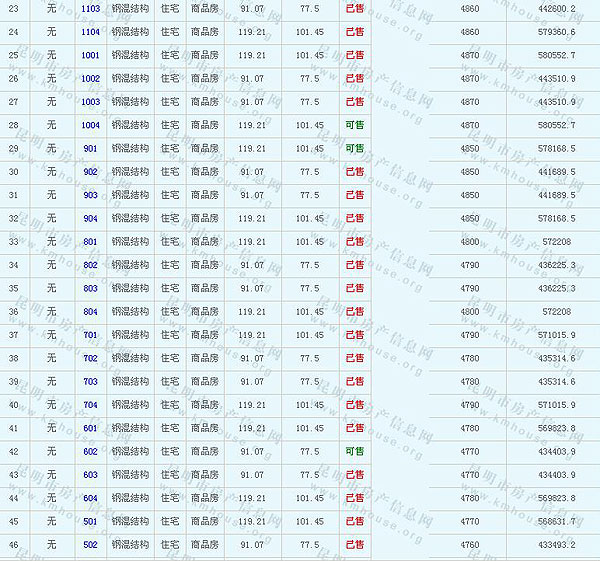Open room 501 link

(x=90, y=521)
